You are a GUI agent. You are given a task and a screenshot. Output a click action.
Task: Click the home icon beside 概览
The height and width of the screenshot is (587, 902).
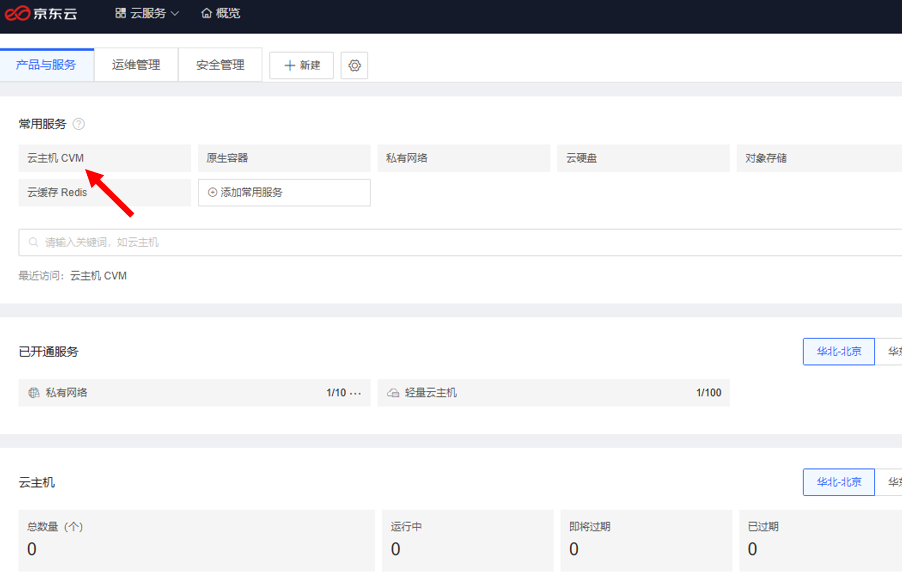point(207,13)
